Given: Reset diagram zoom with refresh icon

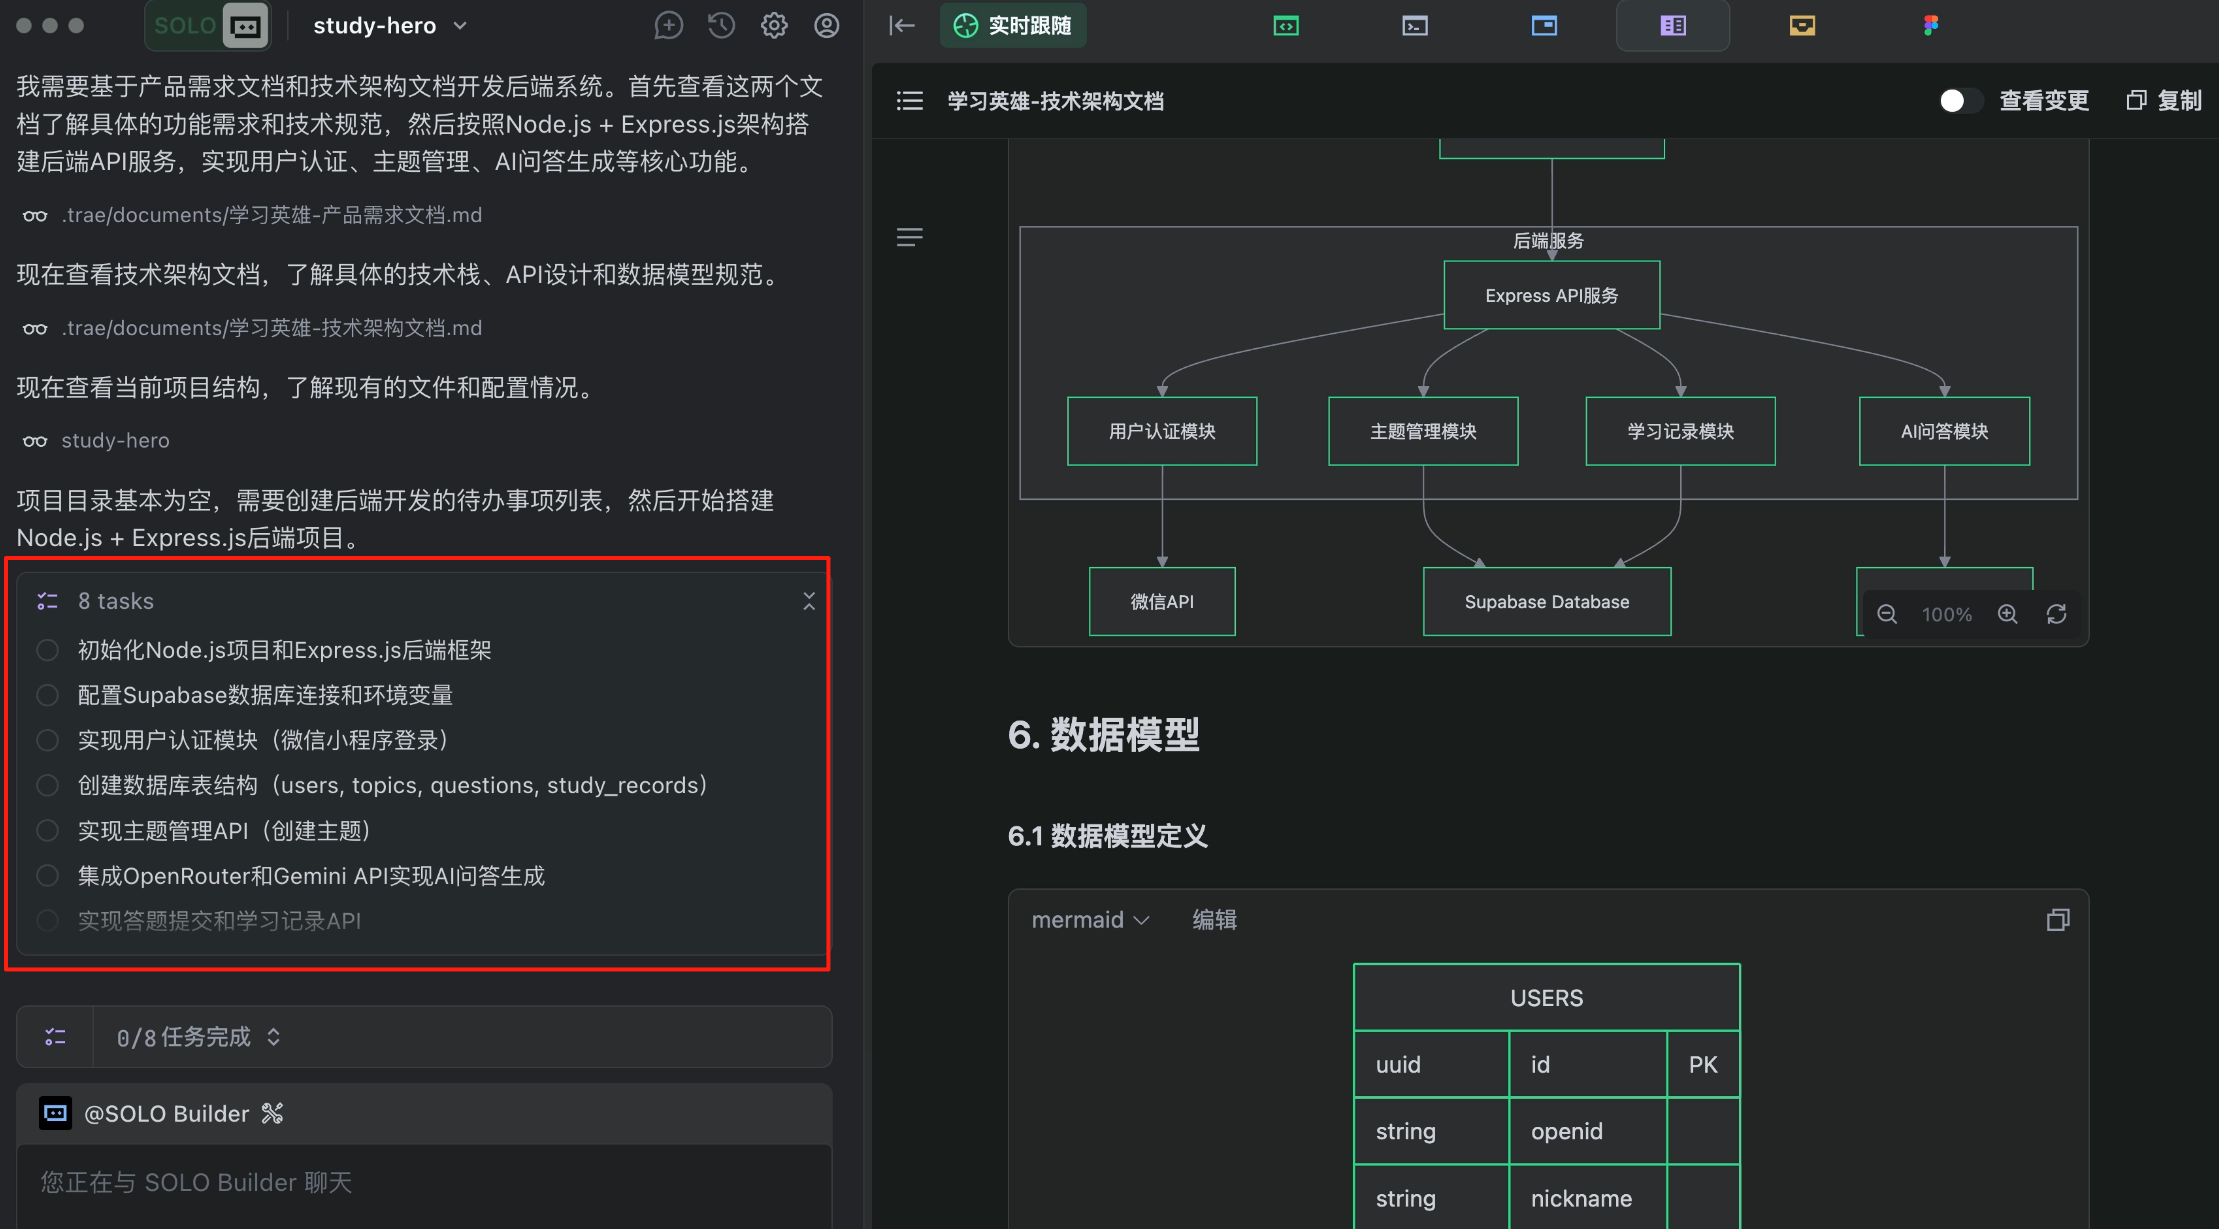Looking at the screenshot, I should [x=2056, y=614].
